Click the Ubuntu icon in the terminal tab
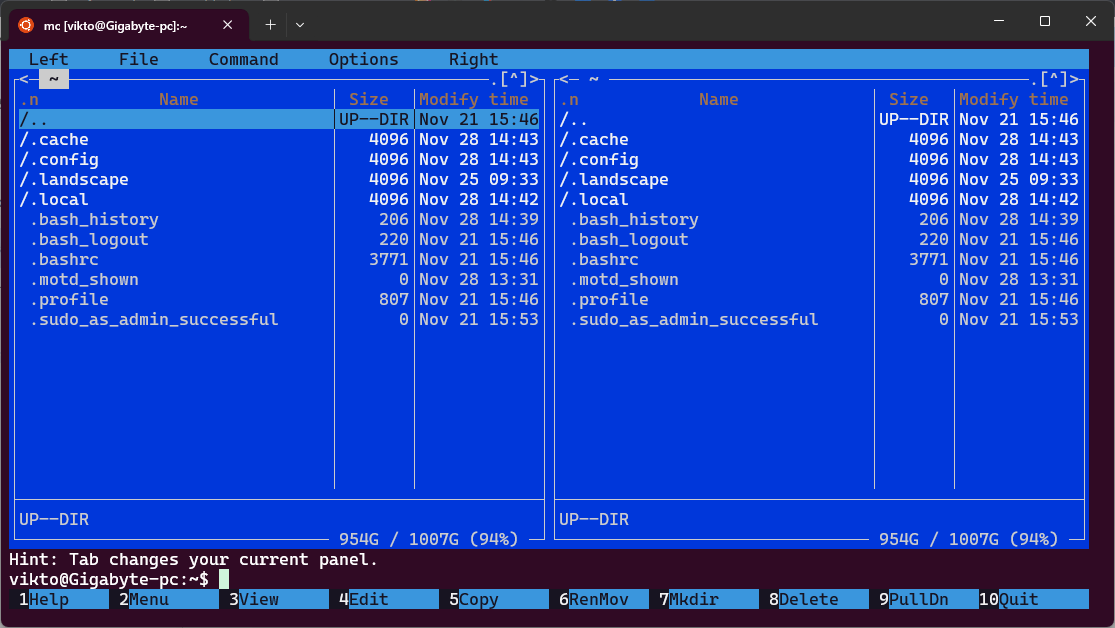Image resolution: width=1115 pixels, height=628 pixels. [26, 25]
